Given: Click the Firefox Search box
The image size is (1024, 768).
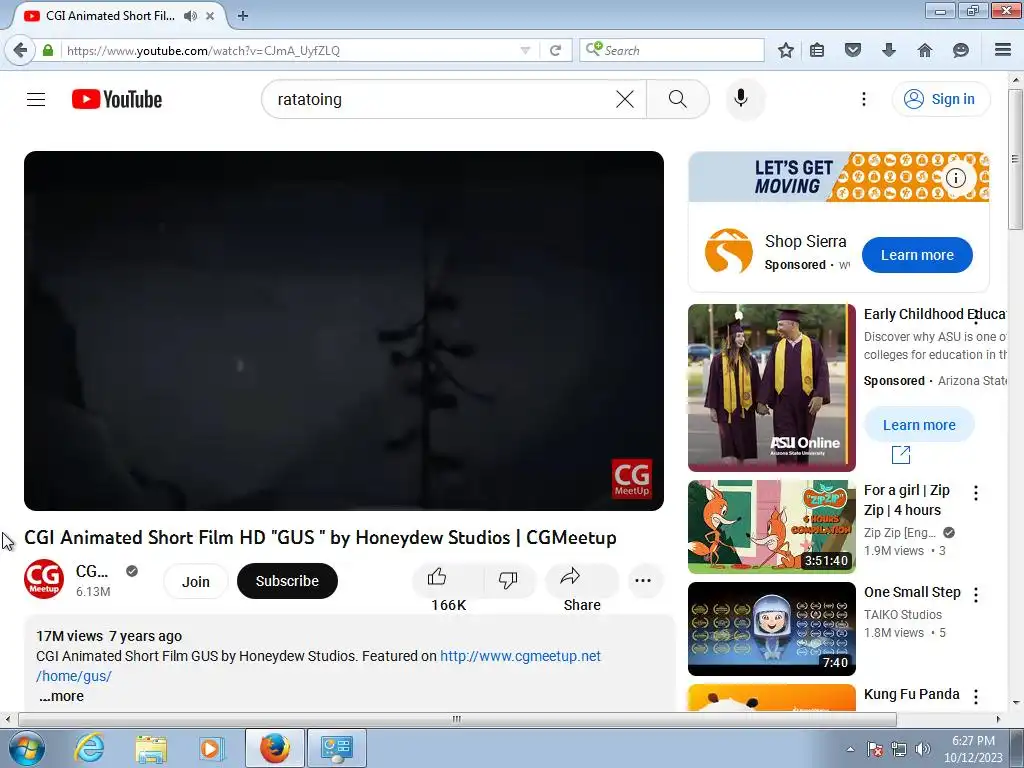Looking at the screenshot, I should click(x=672, y=50).
